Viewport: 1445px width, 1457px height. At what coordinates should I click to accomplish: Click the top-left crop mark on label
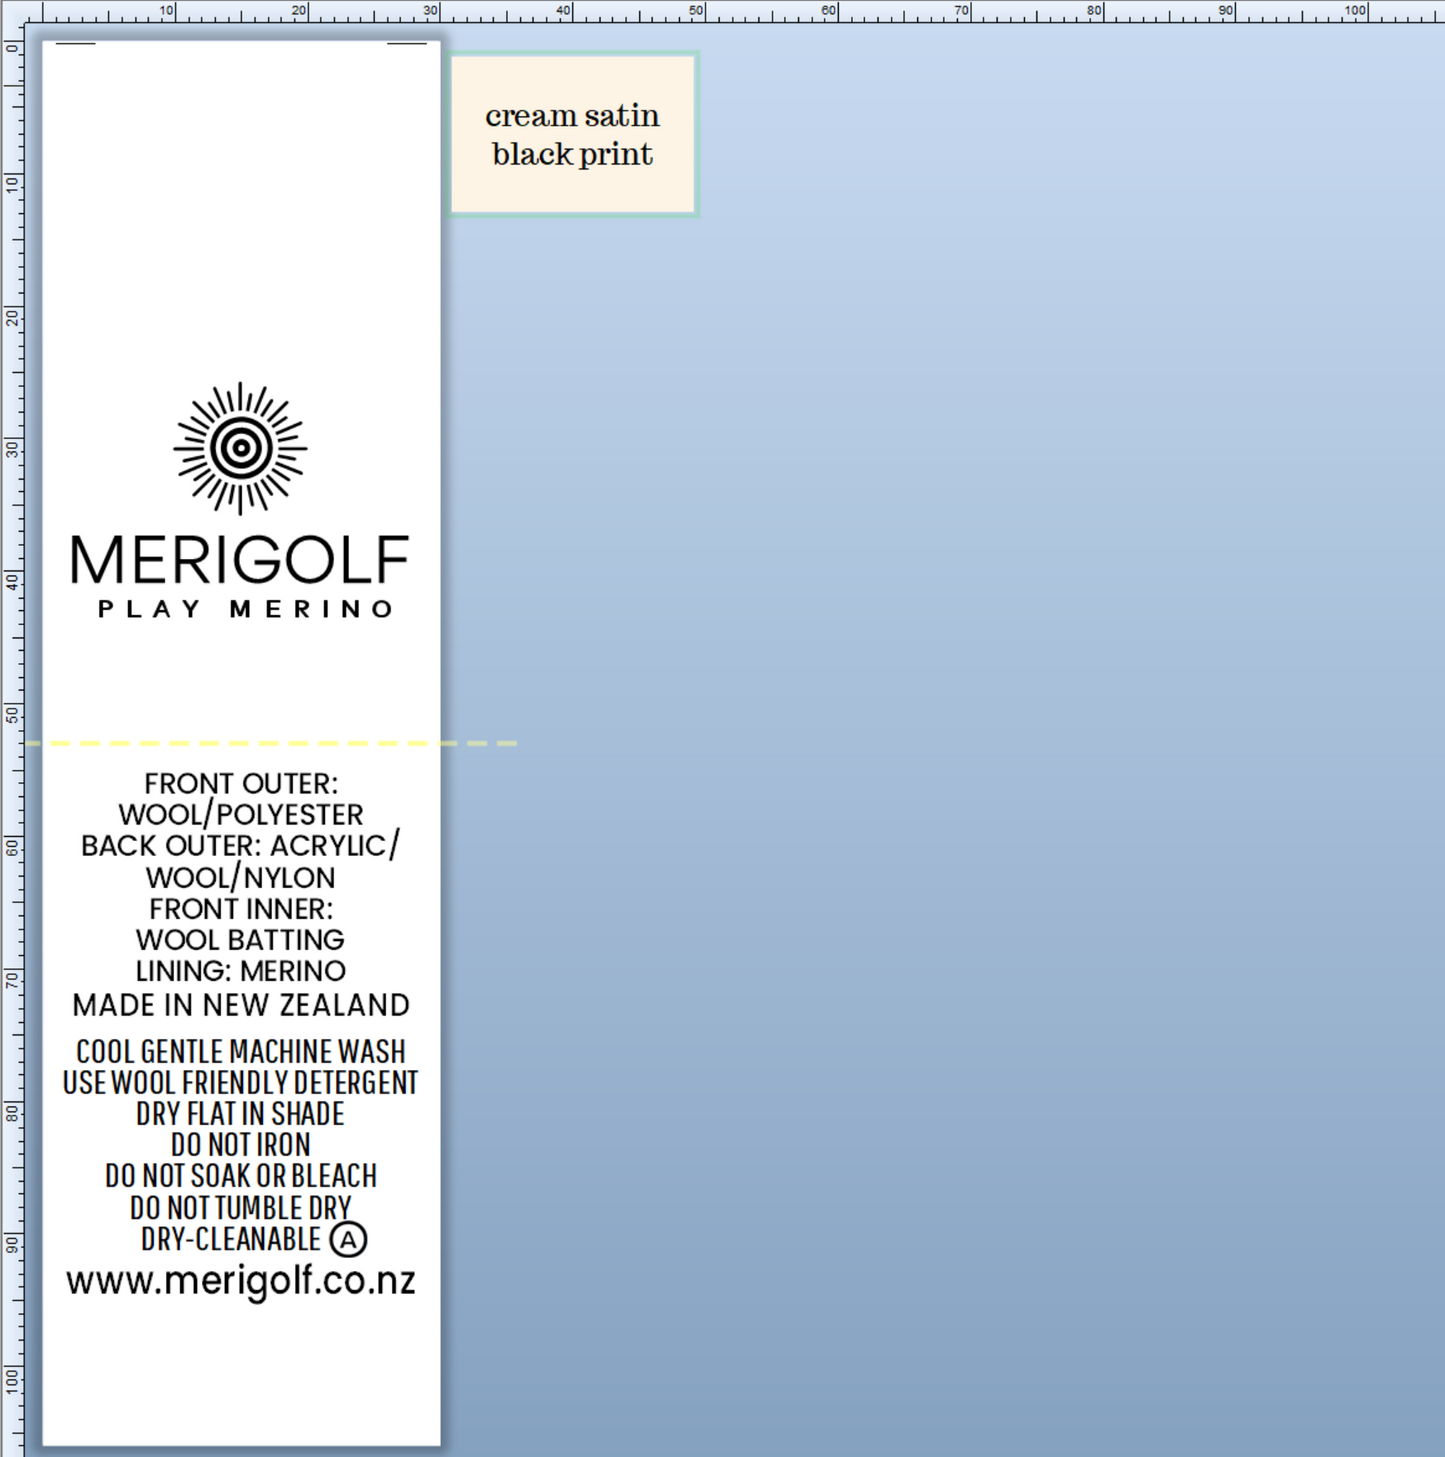[75, 44]
